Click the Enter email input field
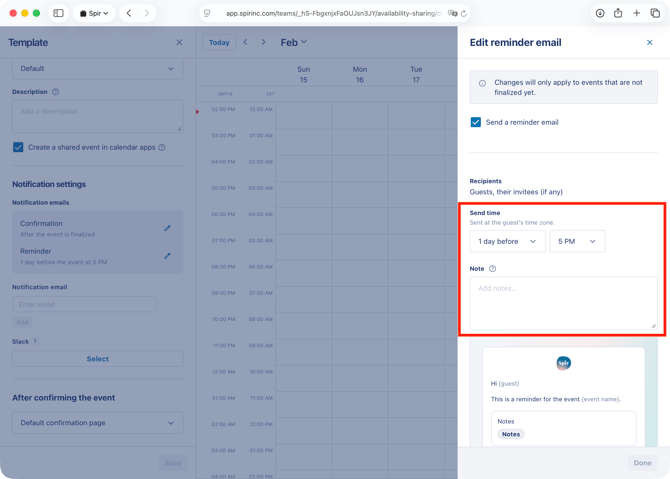670x479 pixels. click(x=84, y=304)
